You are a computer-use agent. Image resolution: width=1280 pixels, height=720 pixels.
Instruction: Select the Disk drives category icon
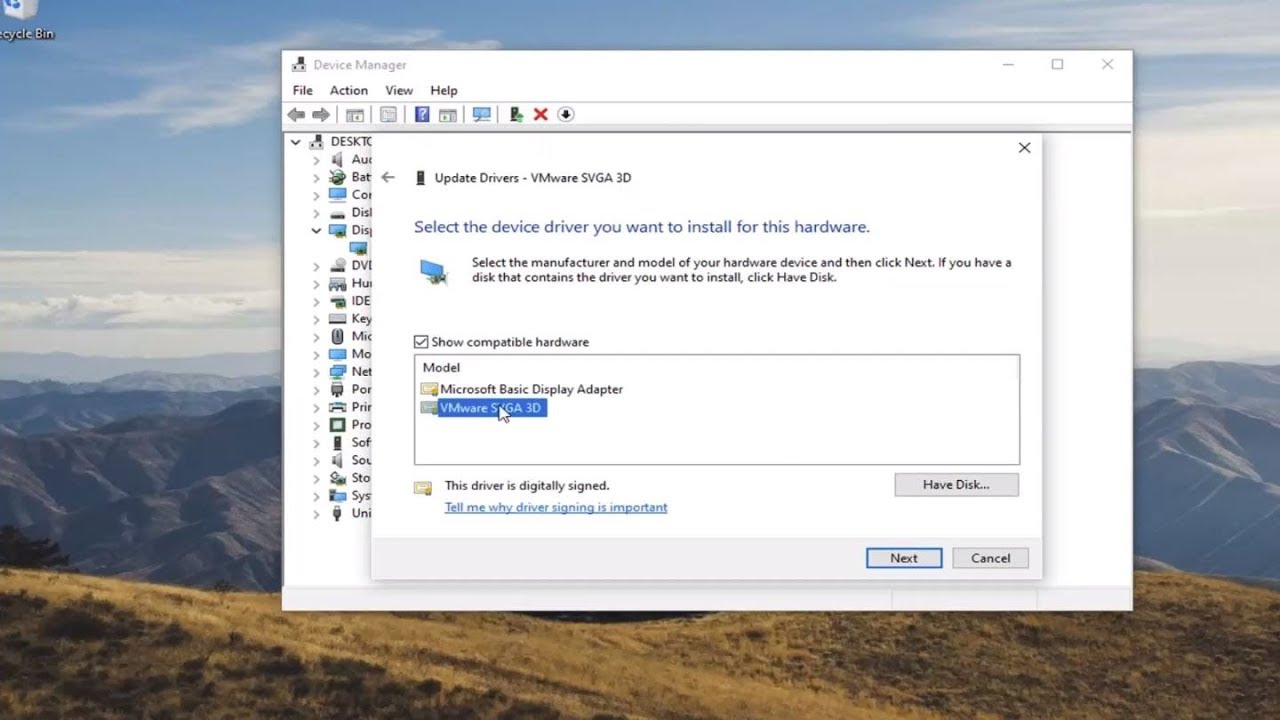(x=337, y=212)
